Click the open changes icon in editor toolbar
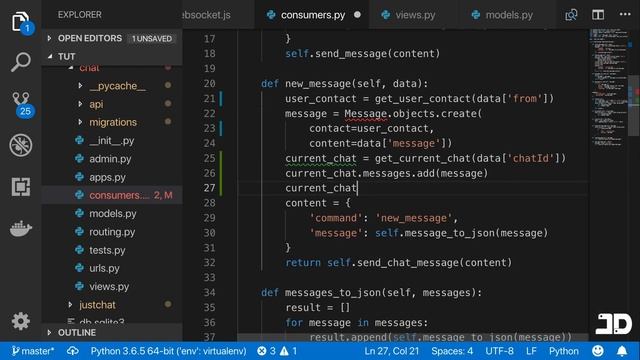Image resolution: width=640 pixels, height=360 pixels. [x=571, y=15]
